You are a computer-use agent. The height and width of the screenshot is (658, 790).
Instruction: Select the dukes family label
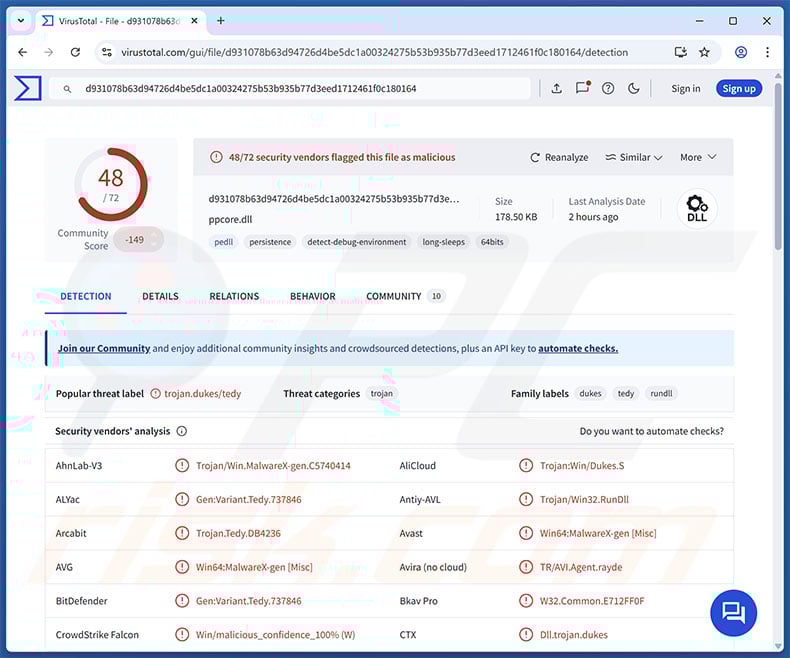tap(590, 393)
